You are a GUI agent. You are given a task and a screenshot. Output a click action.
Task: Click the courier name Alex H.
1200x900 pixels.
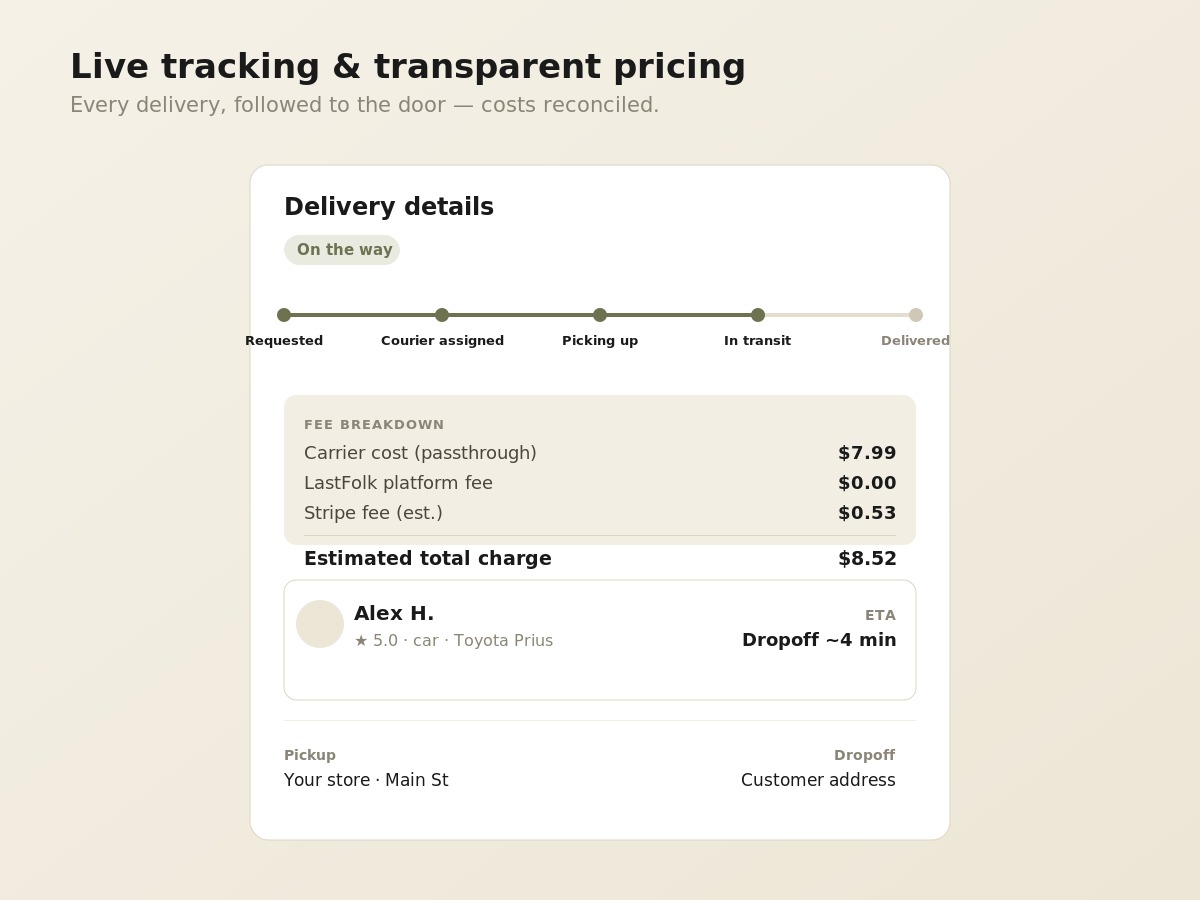click(x=394, y=613)
